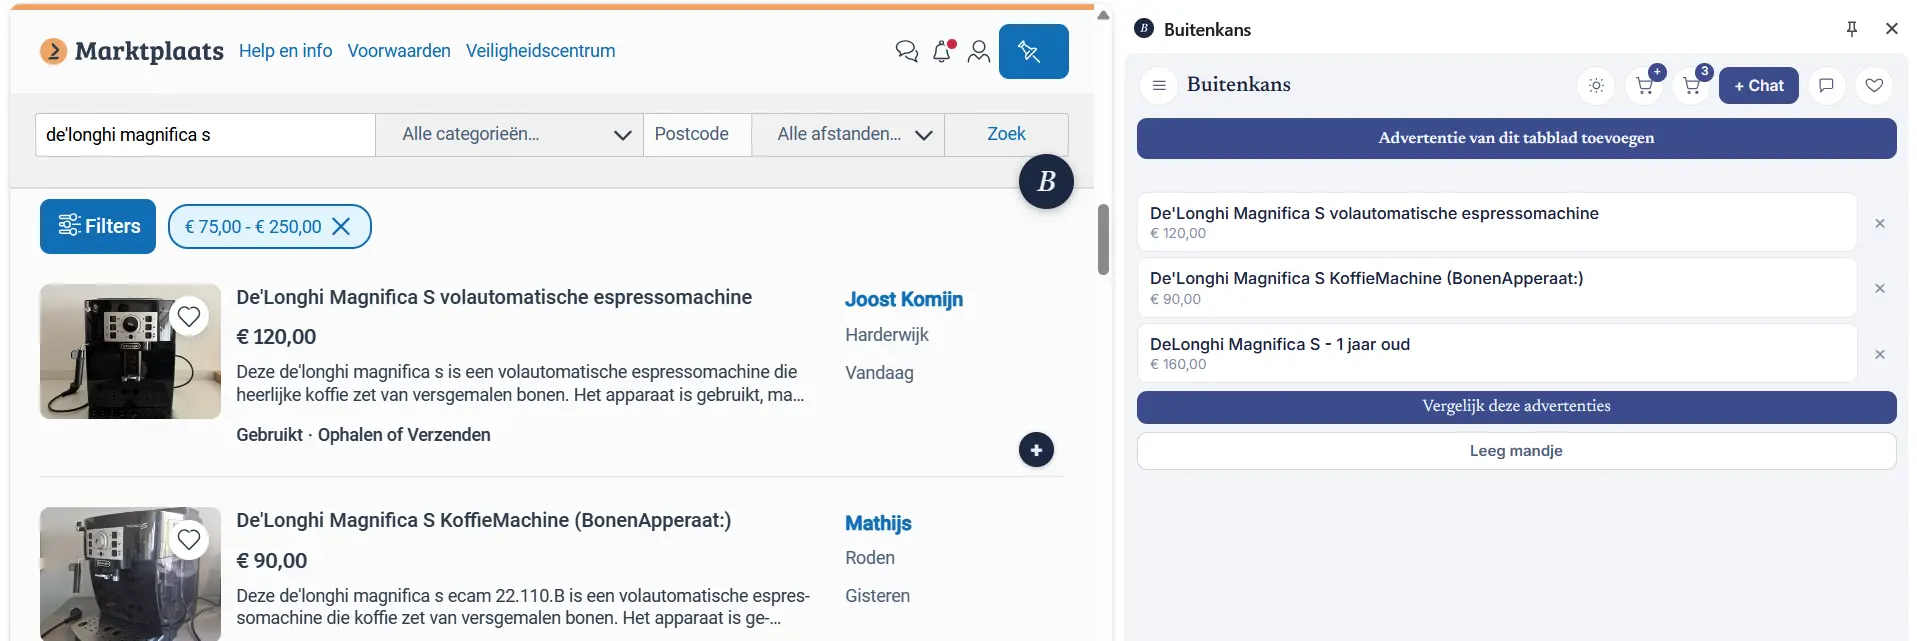Click Vergelijk deze advertenties

click(x=1516, y=407)
